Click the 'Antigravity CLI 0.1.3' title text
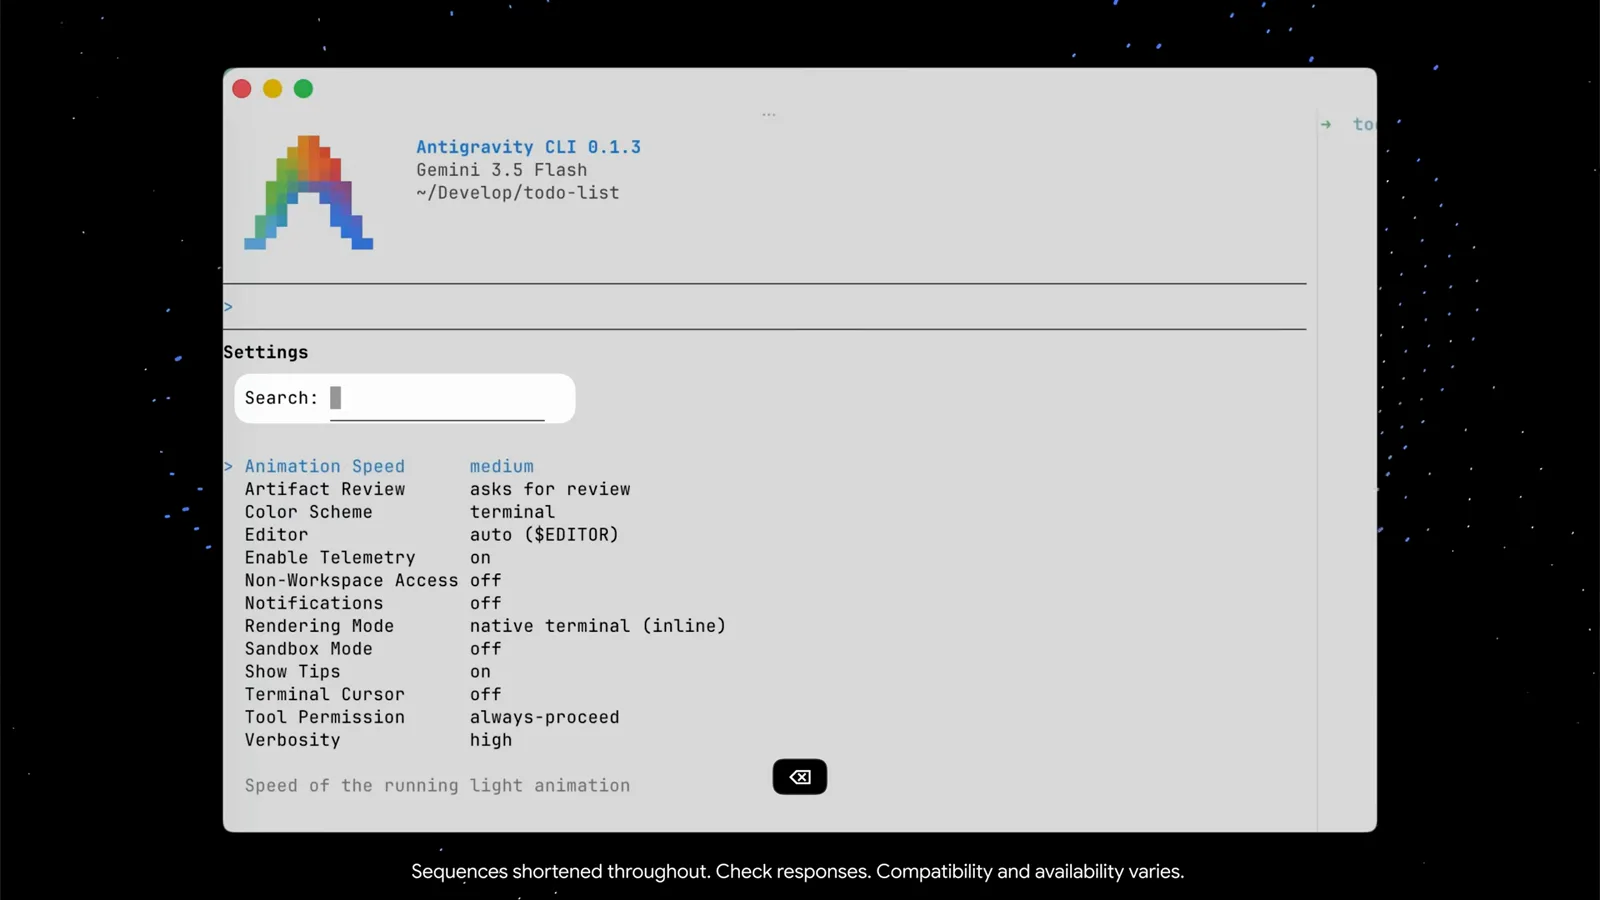 click(529, 147)
